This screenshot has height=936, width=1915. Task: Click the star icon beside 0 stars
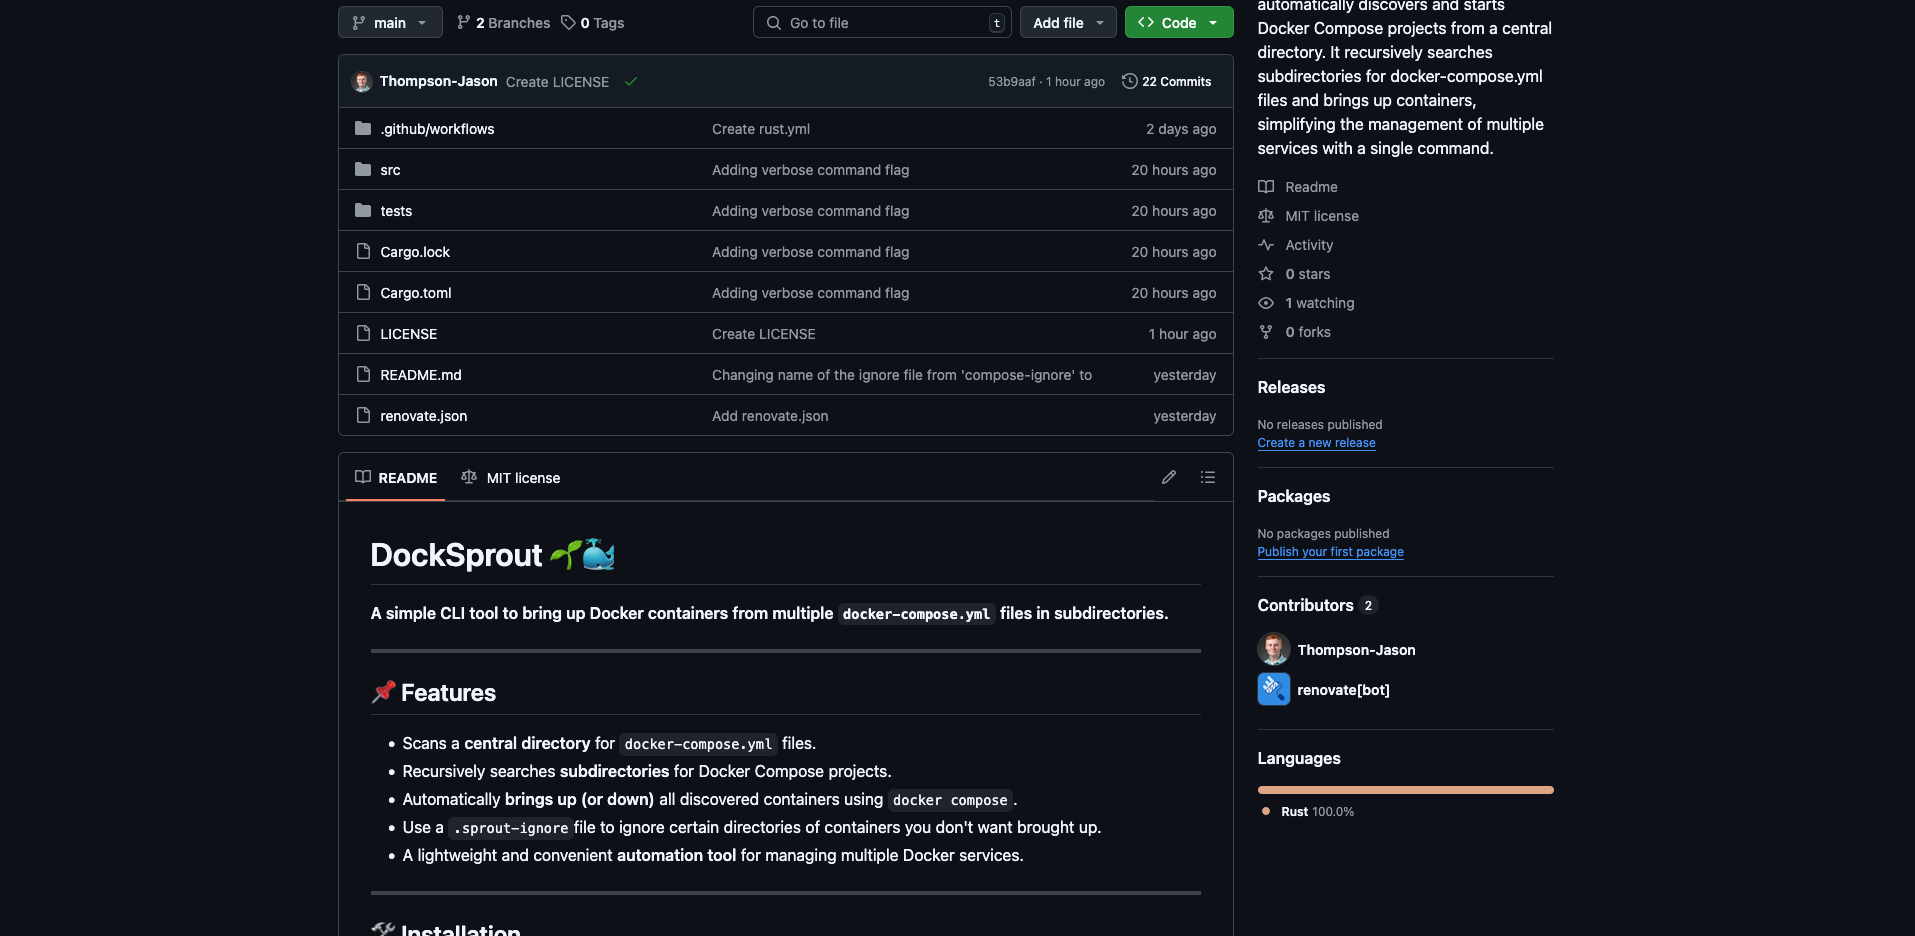(x=1266, y=274)
